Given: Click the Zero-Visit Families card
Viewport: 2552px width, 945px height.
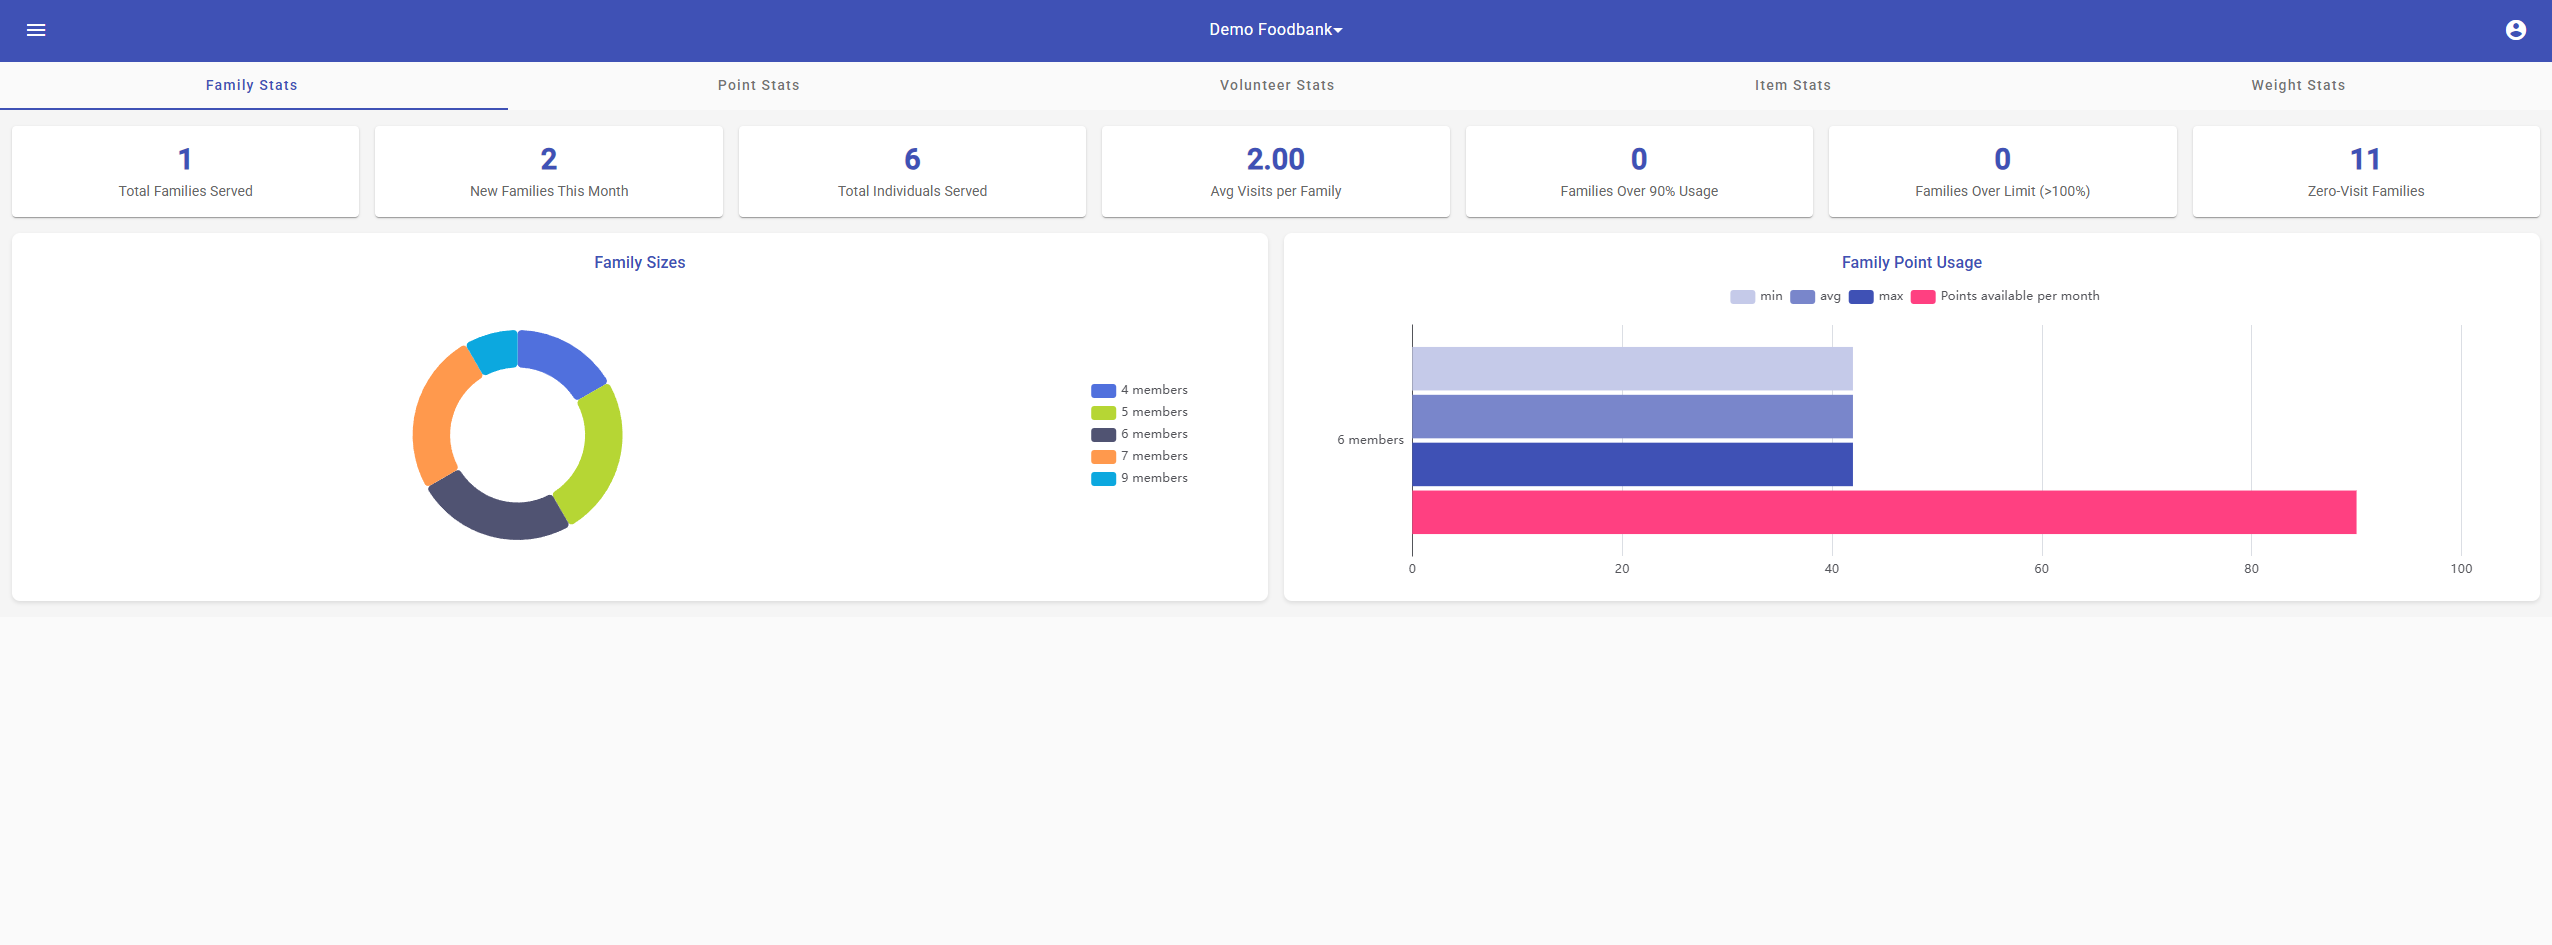Looking at the screenshot, I should [x=2365, y=170].
